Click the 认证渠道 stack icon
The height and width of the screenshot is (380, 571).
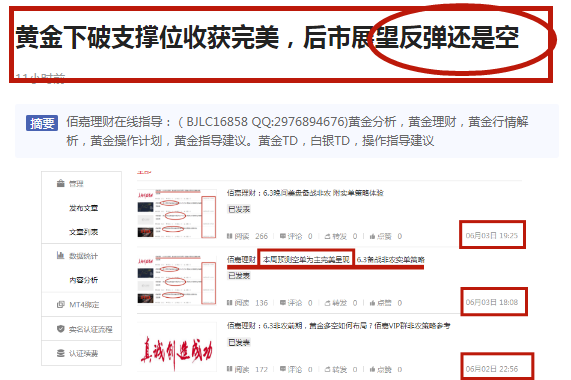point(61,353)
